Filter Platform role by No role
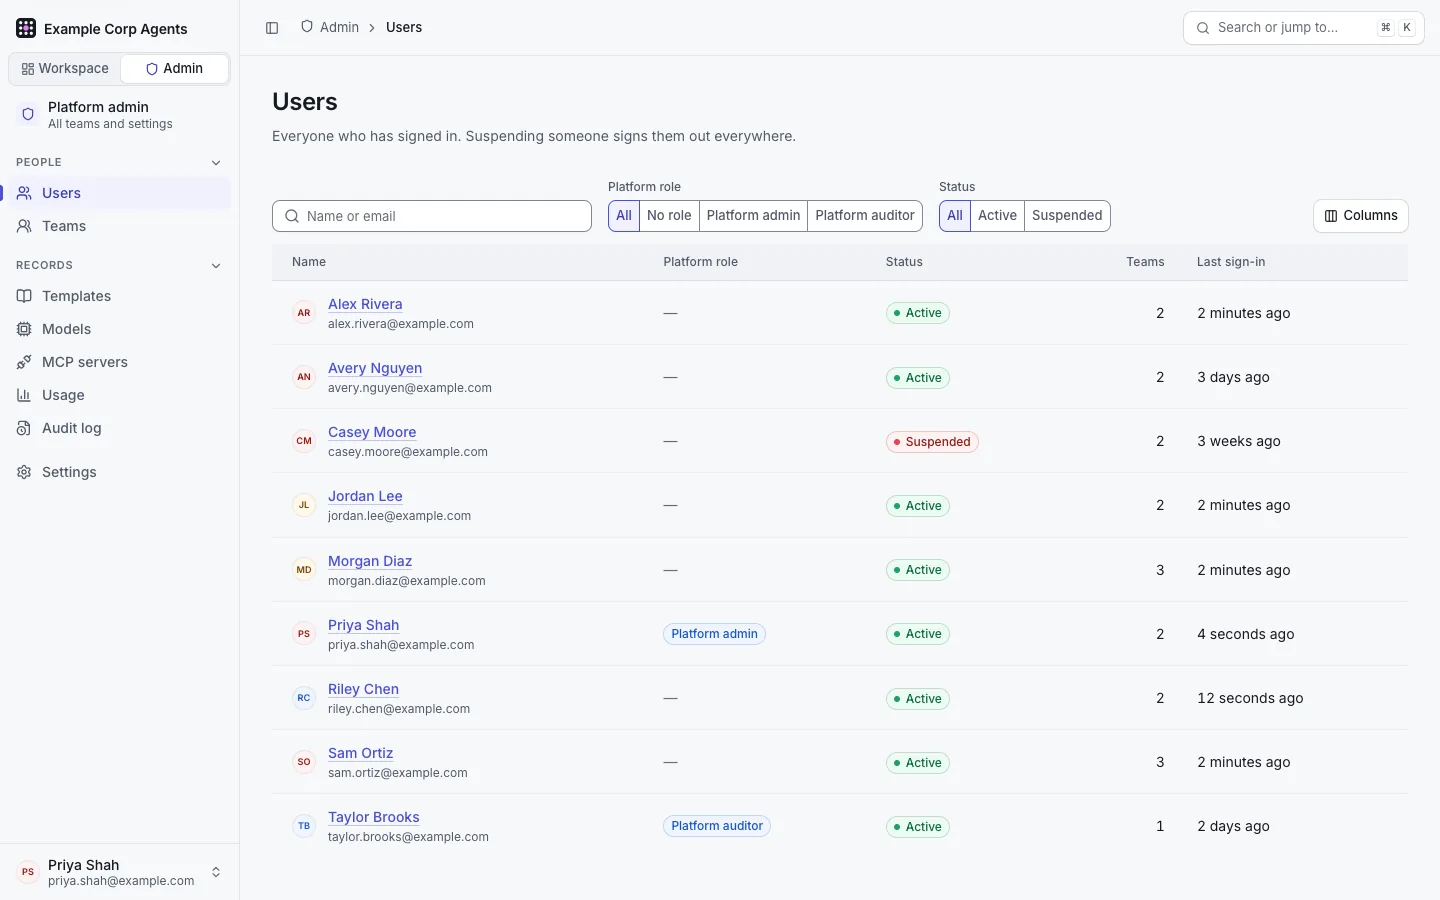The height and width of the screenshot is (900, 1440). (669, 216)
